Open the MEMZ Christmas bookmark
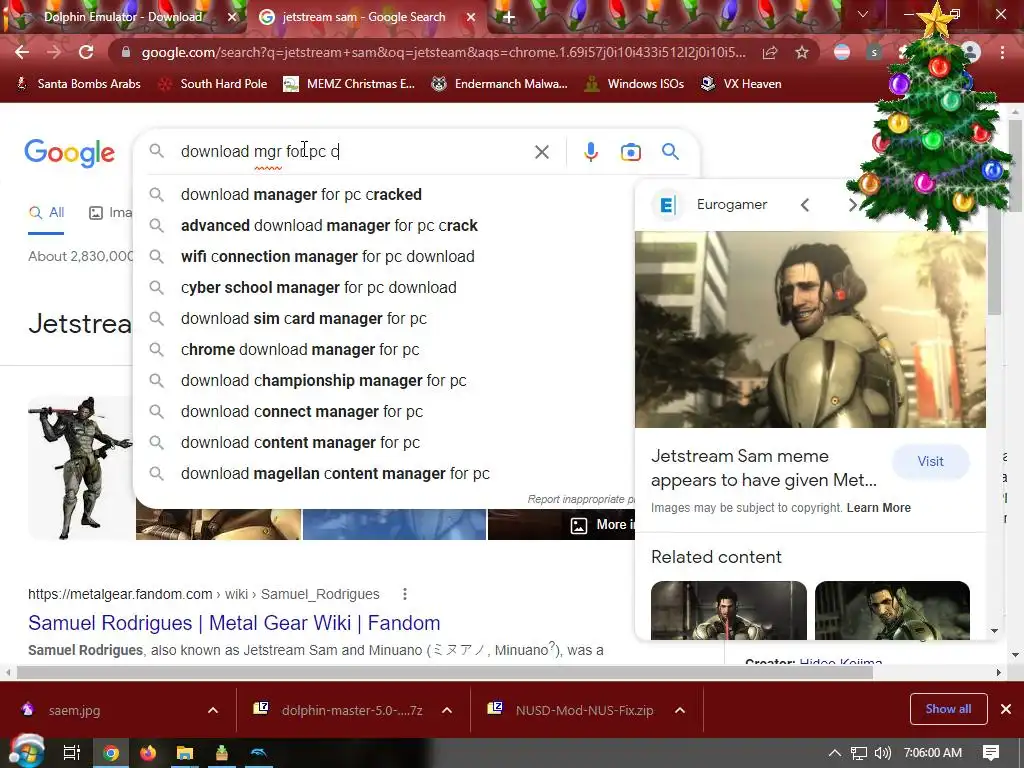1024x768 pixels. tap(349, 84)
